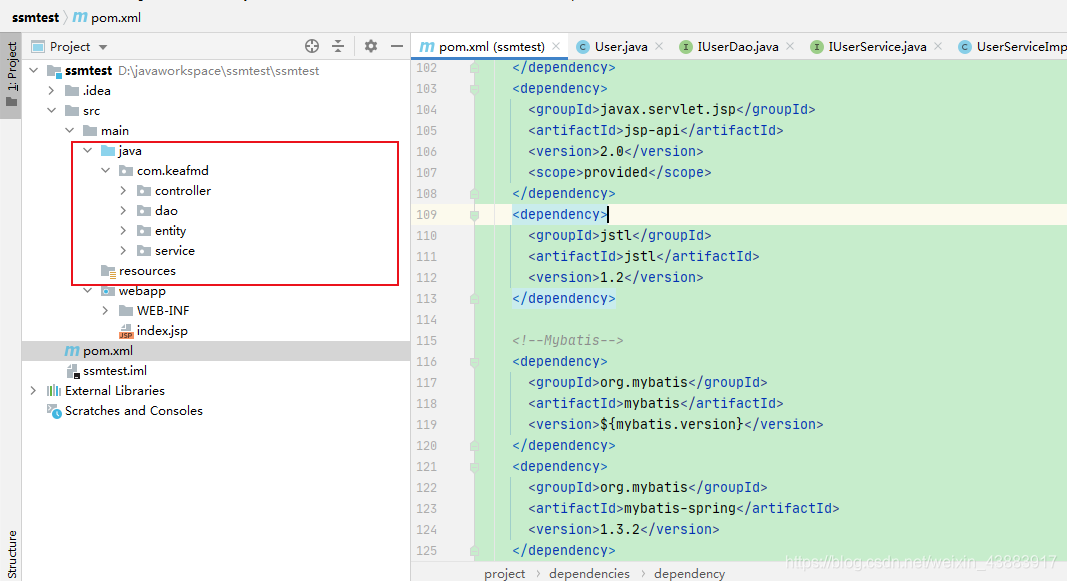Viewport: 1067px width, 581px height.
Task: Close the IUserDao.java tab
Action: point(789,46)
